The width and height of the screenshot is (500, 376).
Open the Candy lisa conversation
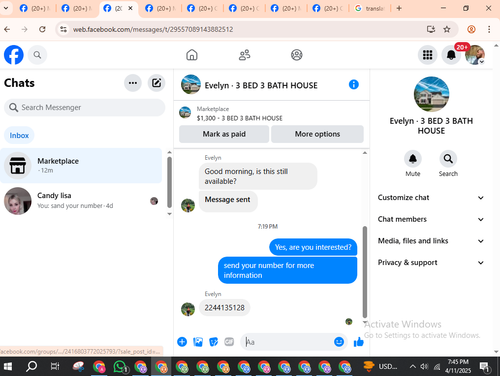click(x=81, y=200)
